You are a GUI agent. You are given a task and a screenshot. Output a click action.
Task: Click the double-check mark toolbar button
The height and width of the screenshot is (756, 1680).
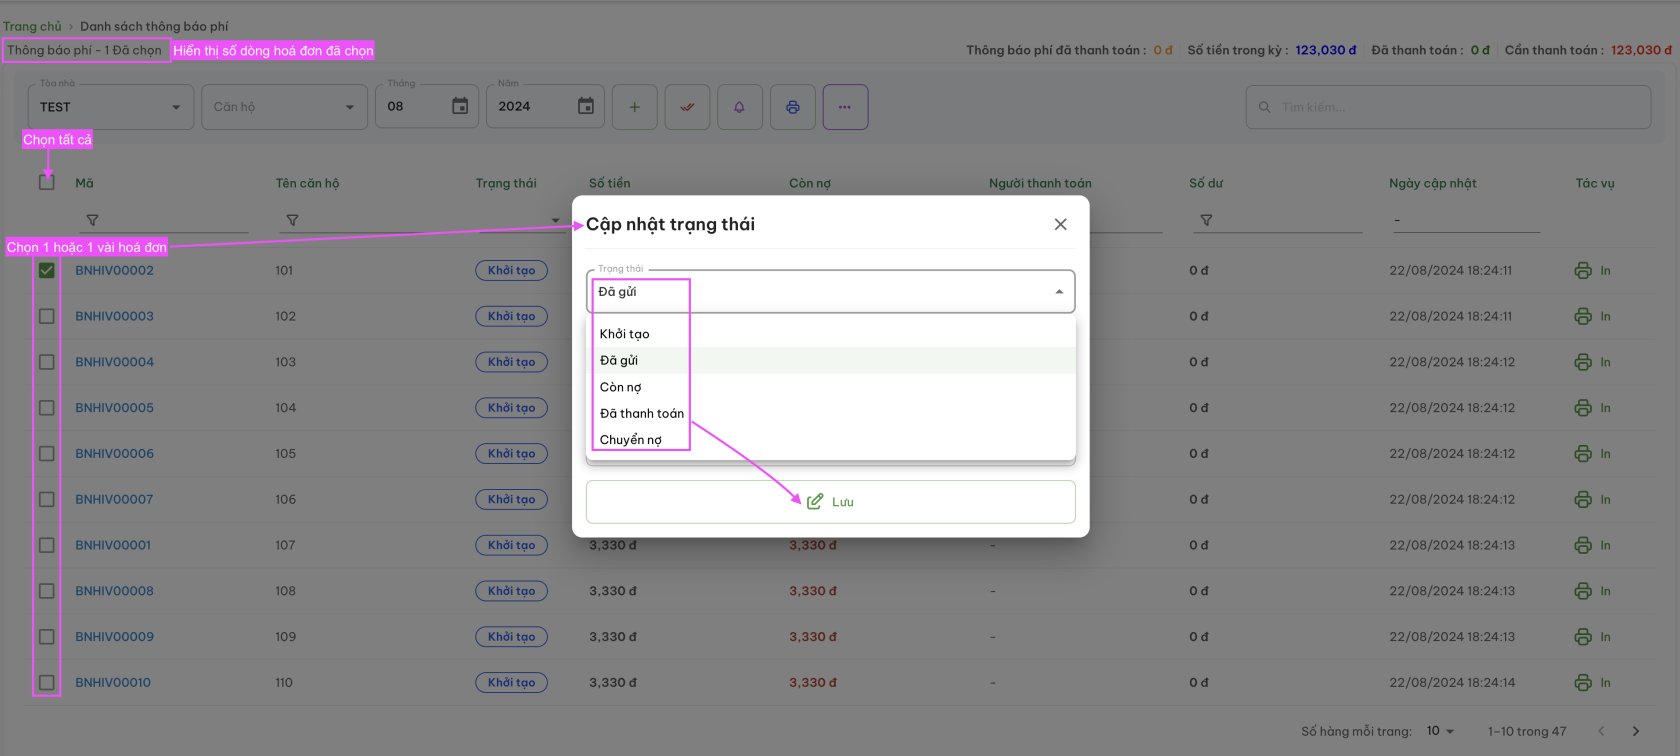pyautogui.click(x=687, y=107)
